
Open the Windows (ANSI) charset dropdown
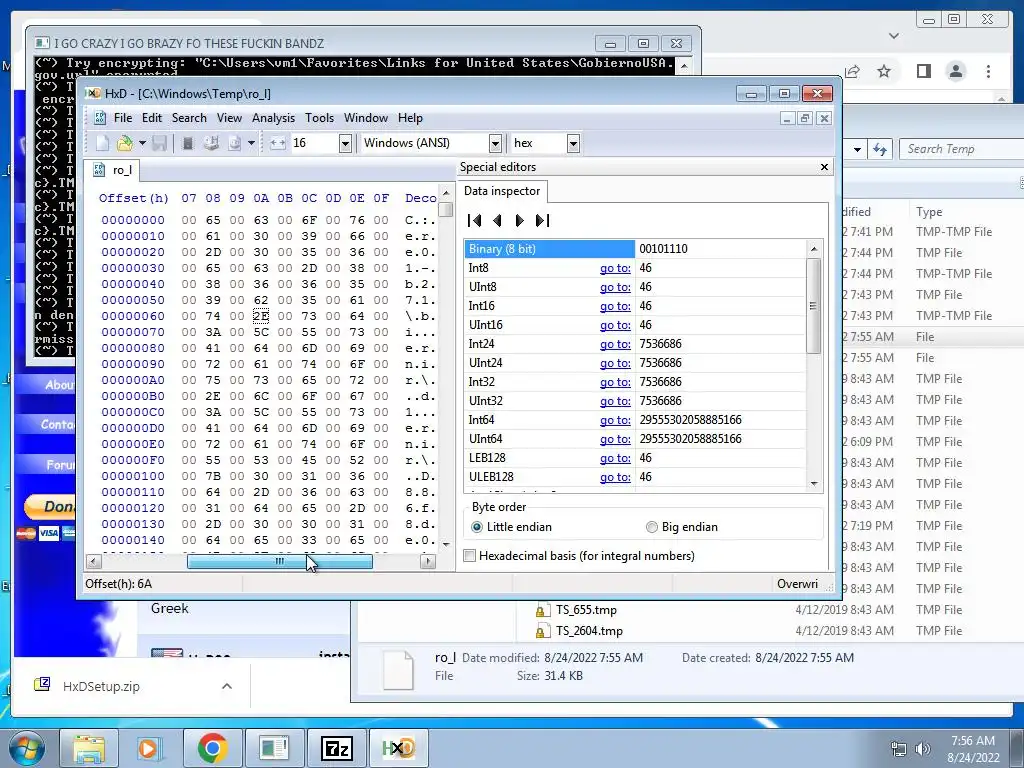[495, 143]
